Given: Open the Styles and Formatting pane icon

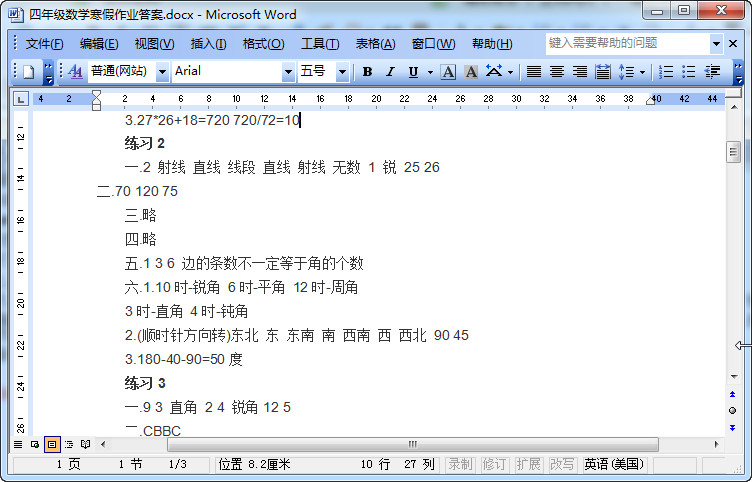Looking at the screenshot, I should [75, 72].
